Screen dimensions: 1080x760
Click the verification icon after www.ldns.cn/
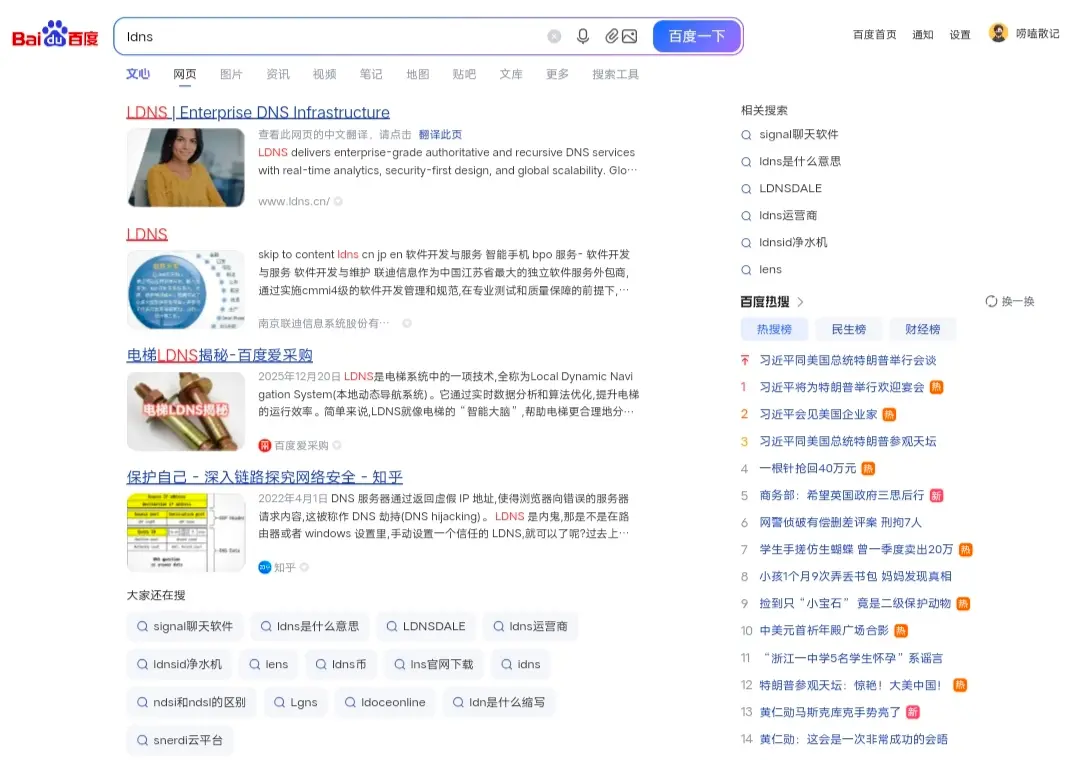(338, 201)
